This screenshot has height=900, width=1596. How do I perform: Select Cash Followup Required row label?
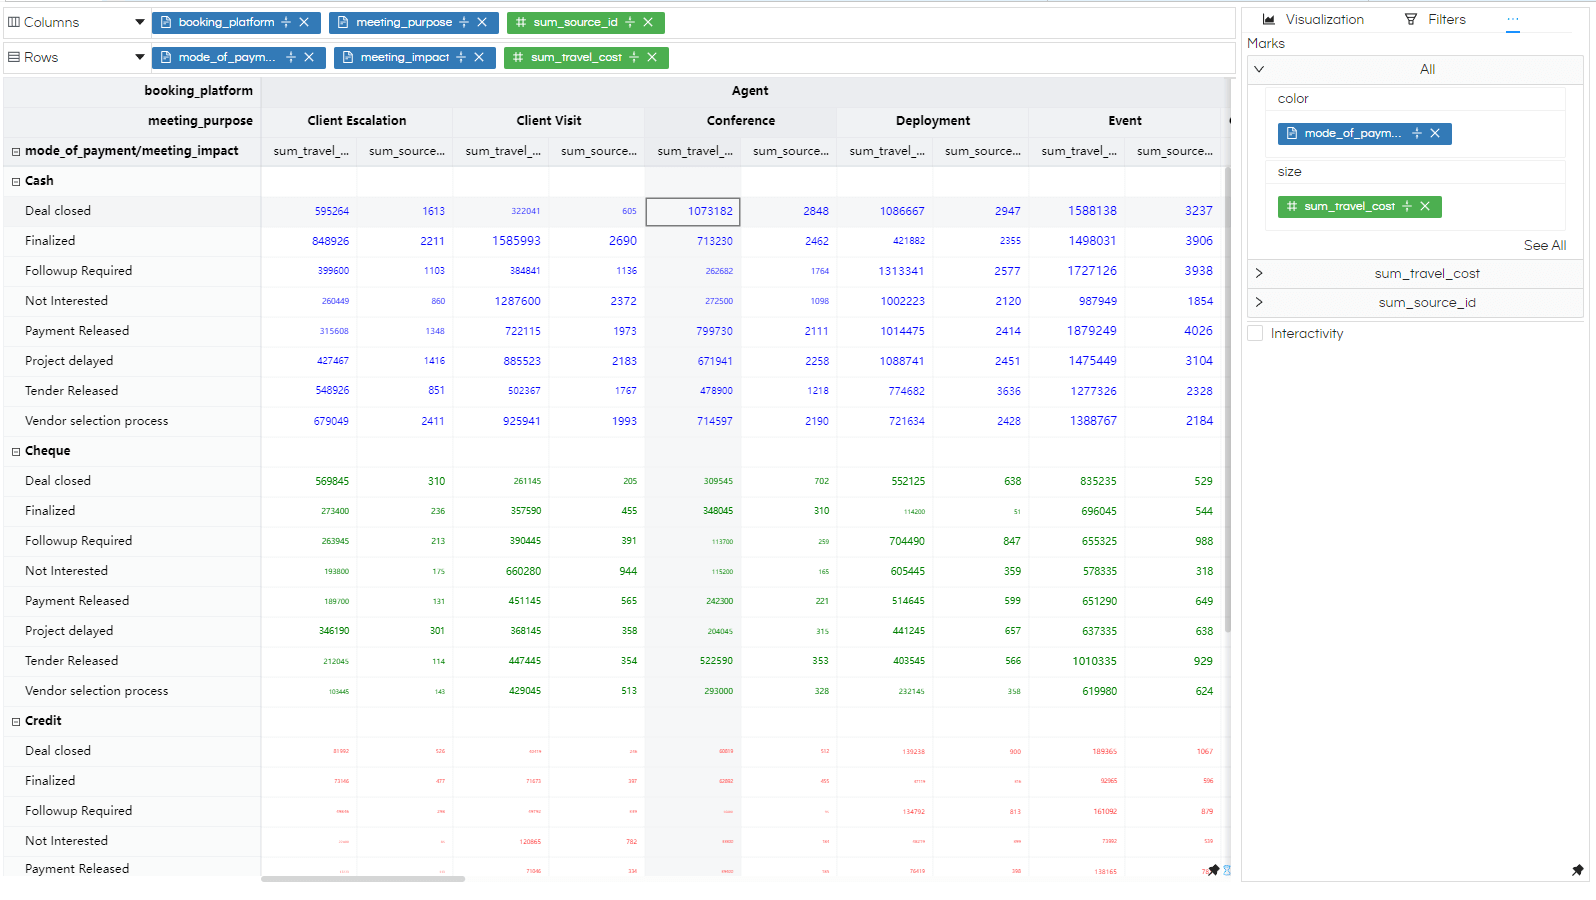coord(78,271)
